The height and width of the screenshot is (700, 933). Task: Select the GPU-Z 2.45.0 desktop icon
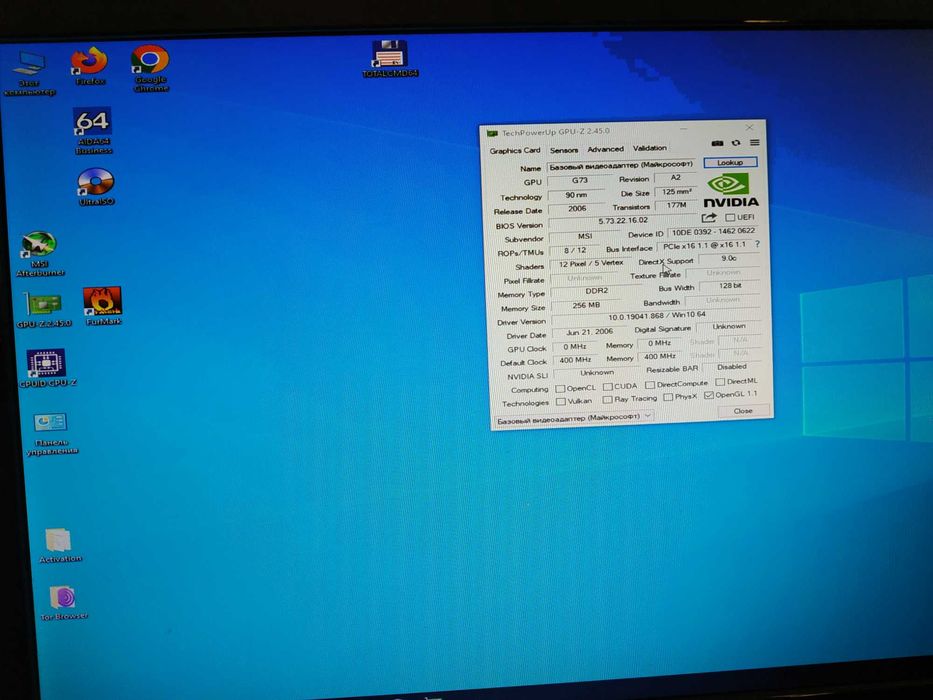44,310
